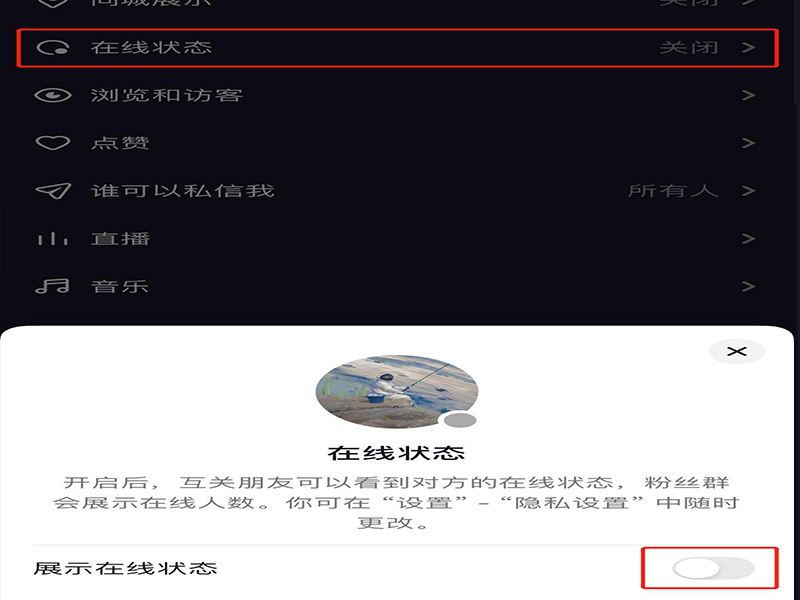Open the 点赞 settings entry
Image resolution: width=800 pixels, height=600 pixels.
[x=398, y=143]
